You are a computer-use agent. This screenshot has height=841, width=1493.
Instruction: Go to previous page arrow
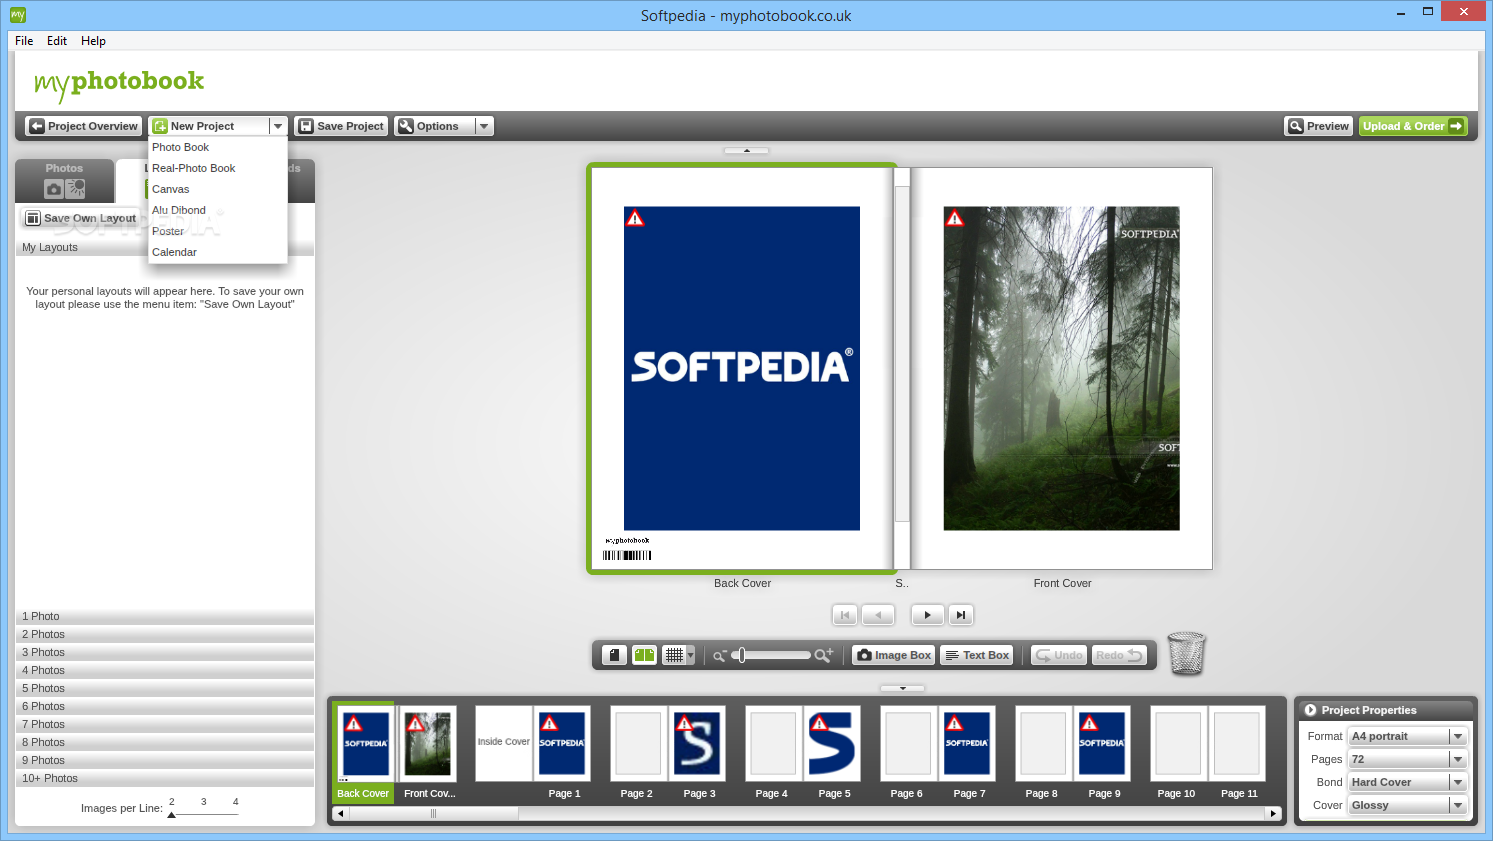click(878, 615)
